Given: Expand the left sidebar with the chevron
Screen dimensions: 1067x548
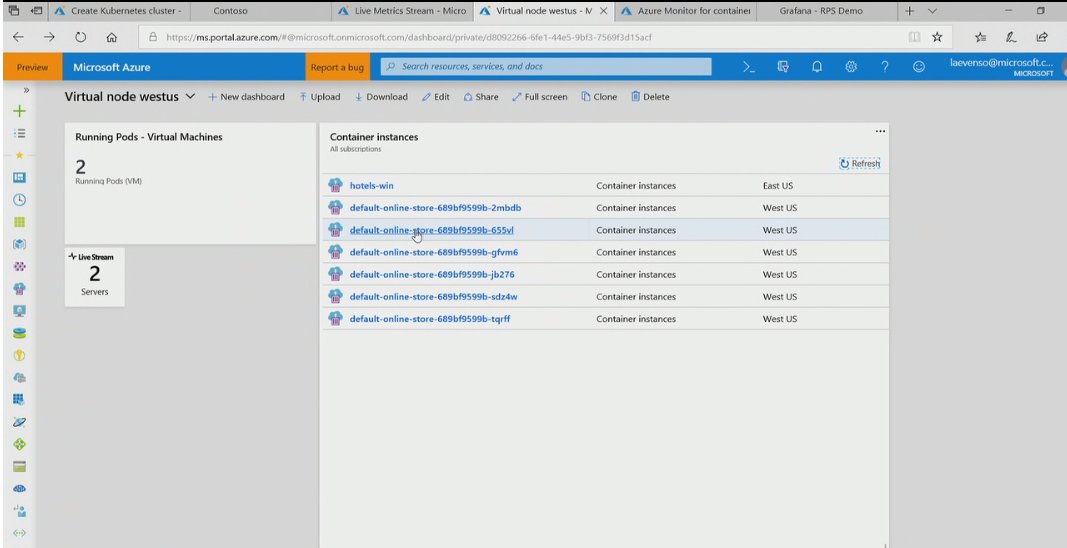Looking at the screenshot, I should pos(26,89).
